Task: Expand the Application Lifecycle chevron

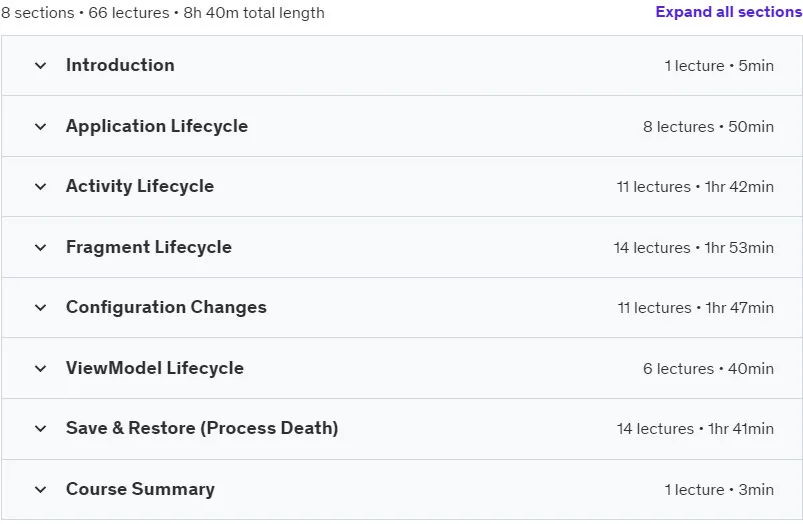Action: [40, 127]
